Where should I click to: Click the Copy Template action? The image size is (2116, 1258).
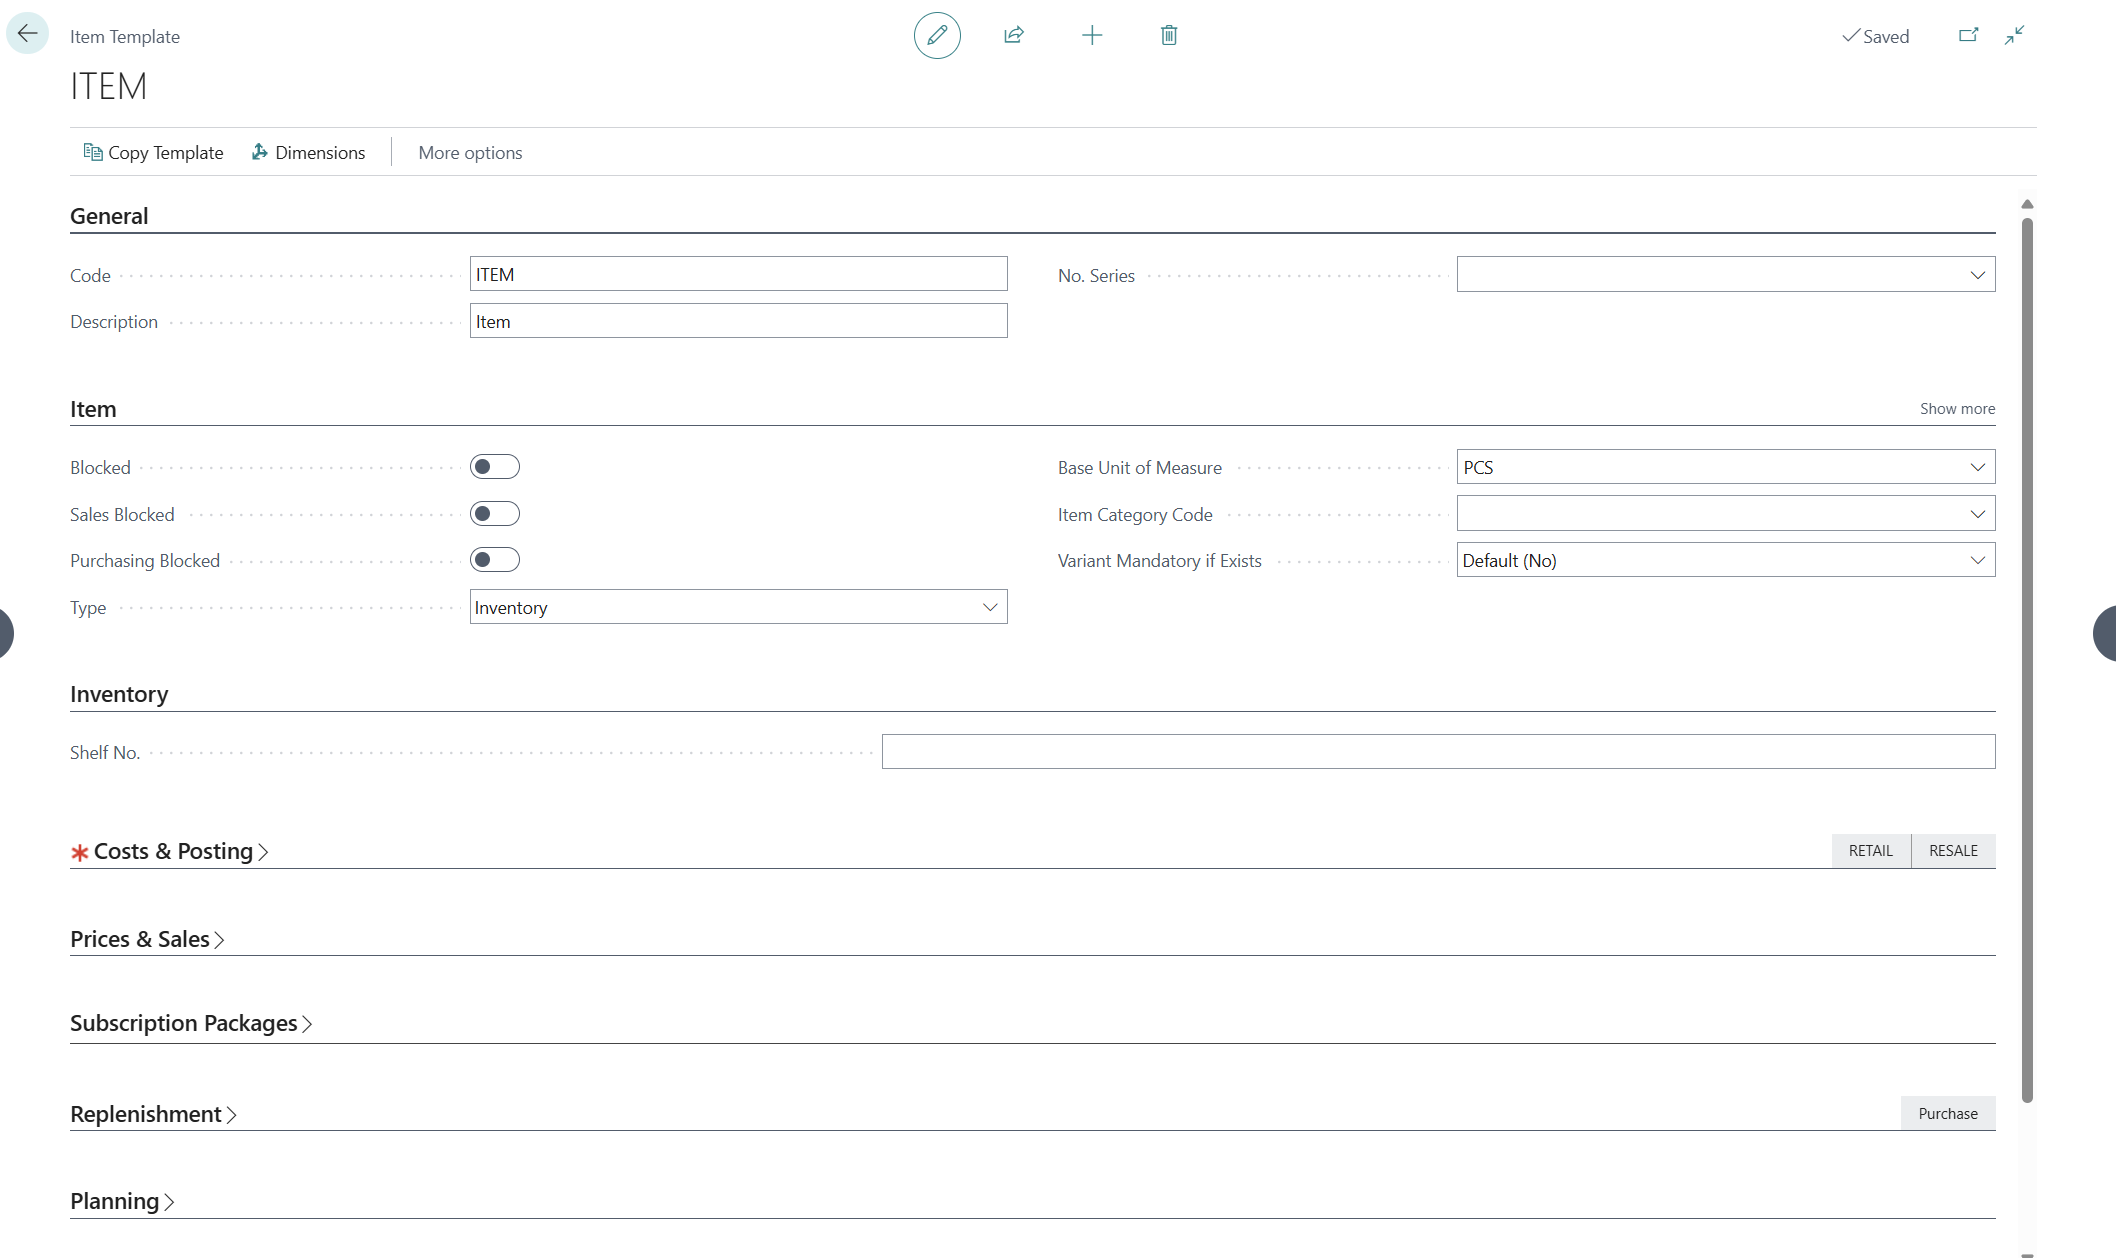click(x=153, y=152)
